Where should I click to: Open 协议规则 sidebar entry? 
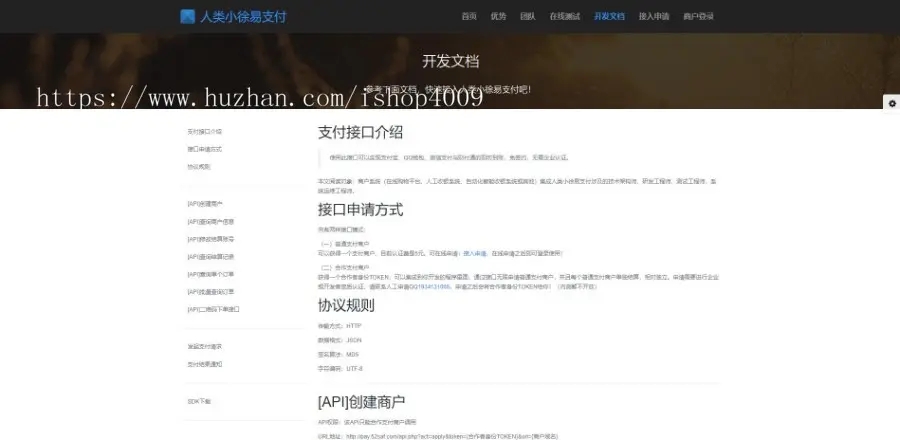[x=199, y=167]
